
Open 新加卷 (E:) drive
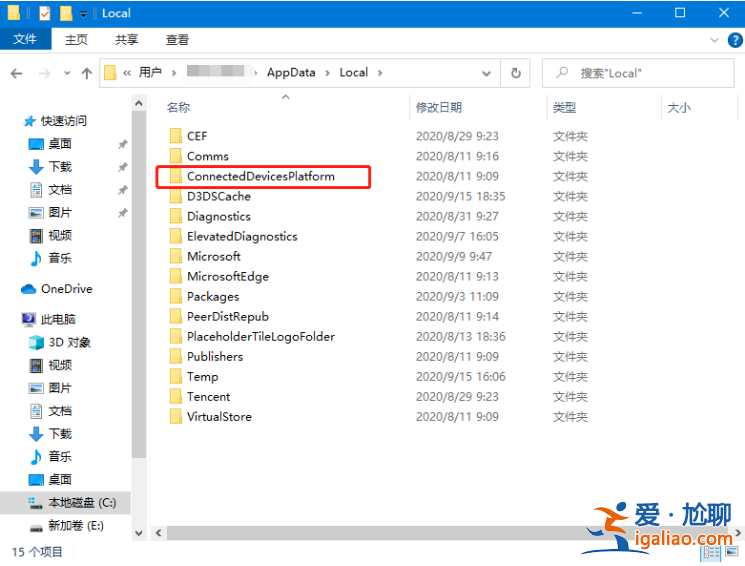tap(76, 526)
